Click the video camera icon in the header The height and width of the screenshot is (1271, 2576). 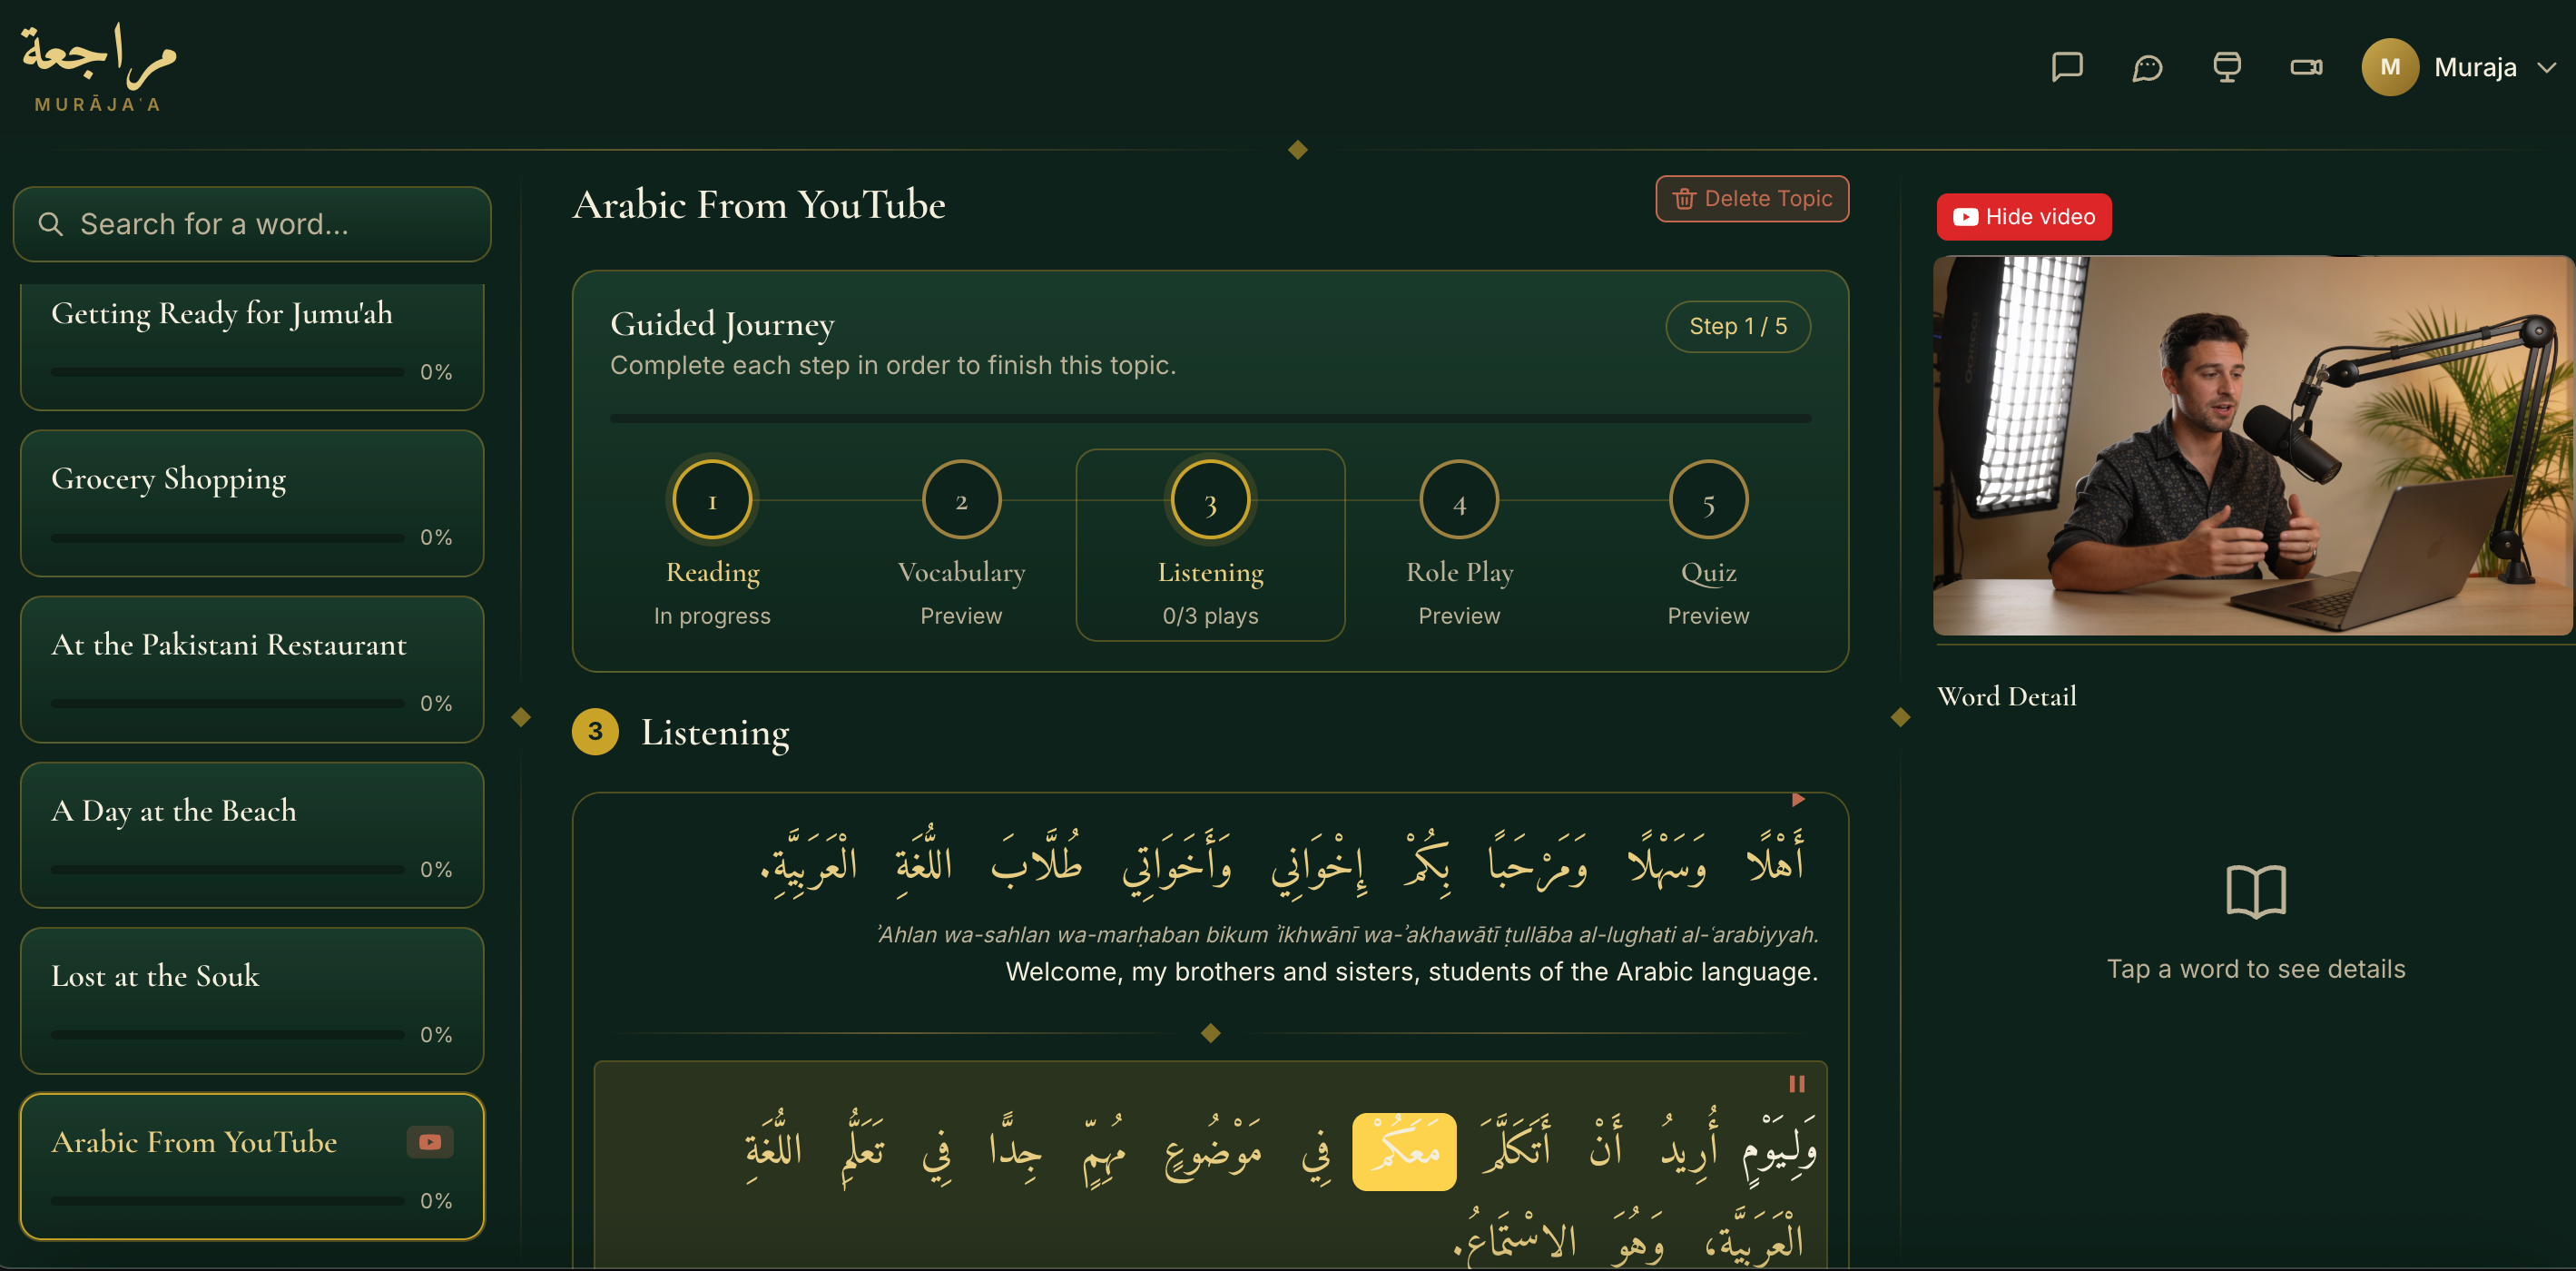click(x=2306, y=67)
